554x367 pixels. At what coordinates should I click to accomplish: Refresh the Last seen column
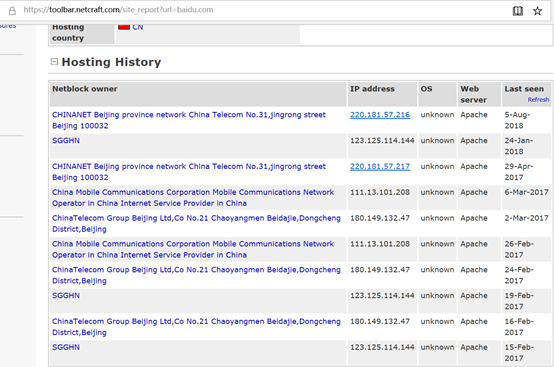click(x=538, y=100)
